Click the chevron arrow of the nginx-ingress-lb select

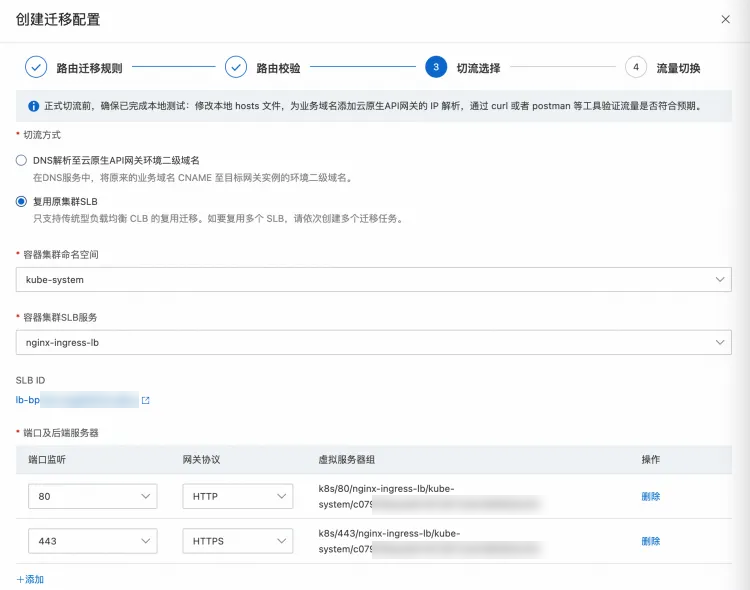pos(720,342)
